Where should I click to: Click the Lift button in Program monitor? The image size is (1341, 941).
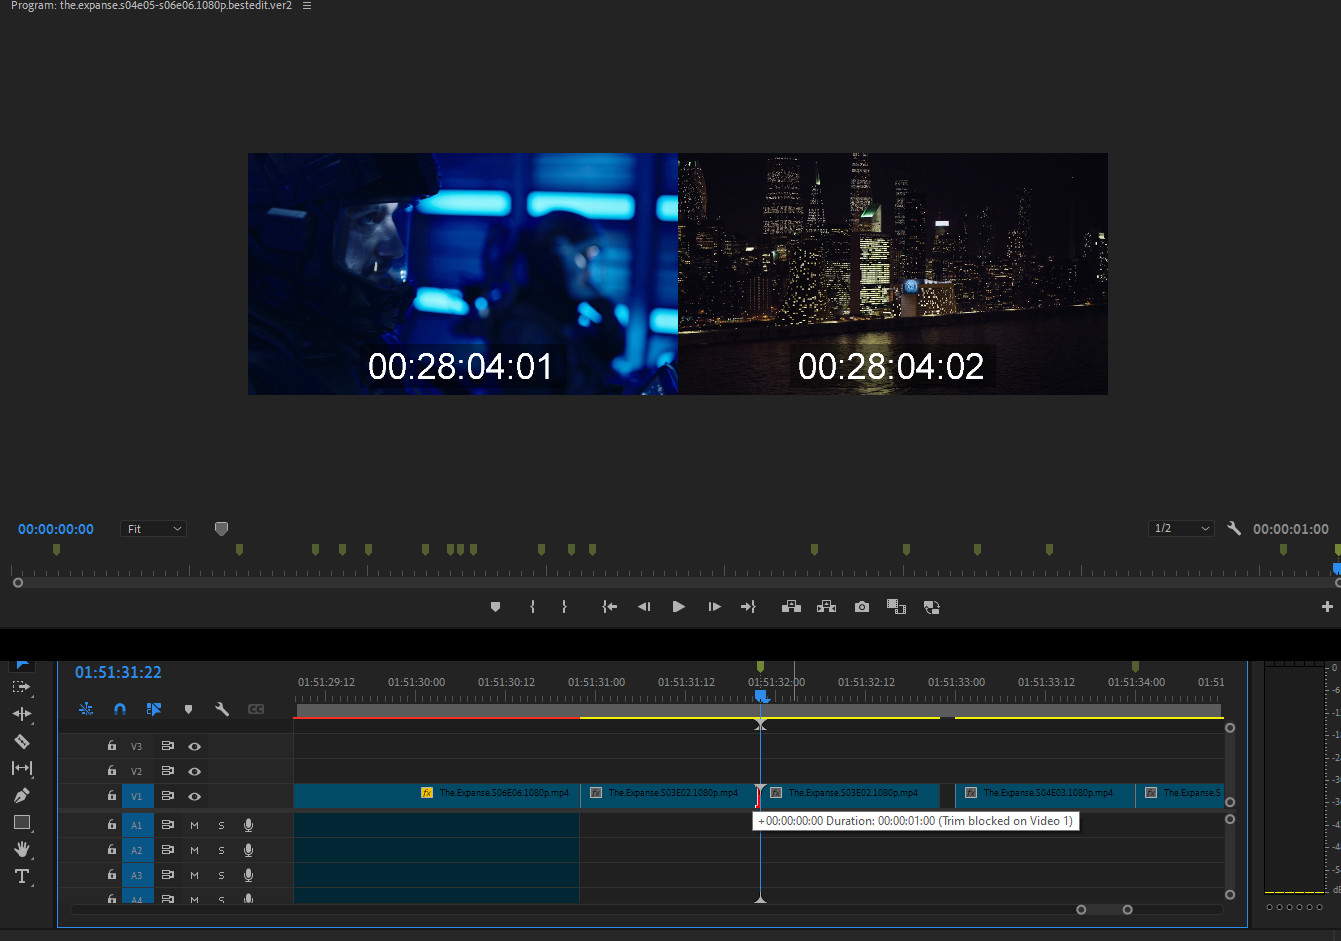791,607
